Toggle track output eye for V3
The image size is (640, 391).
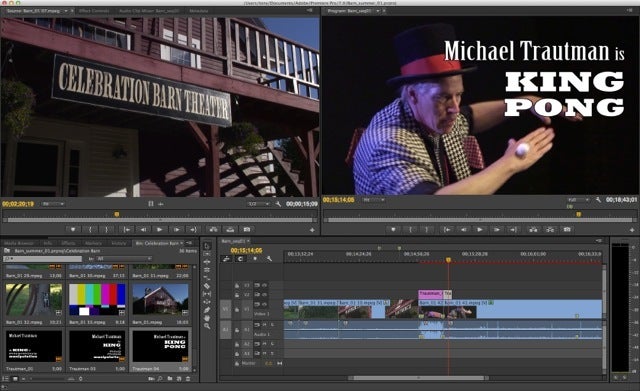click(264, 285)
